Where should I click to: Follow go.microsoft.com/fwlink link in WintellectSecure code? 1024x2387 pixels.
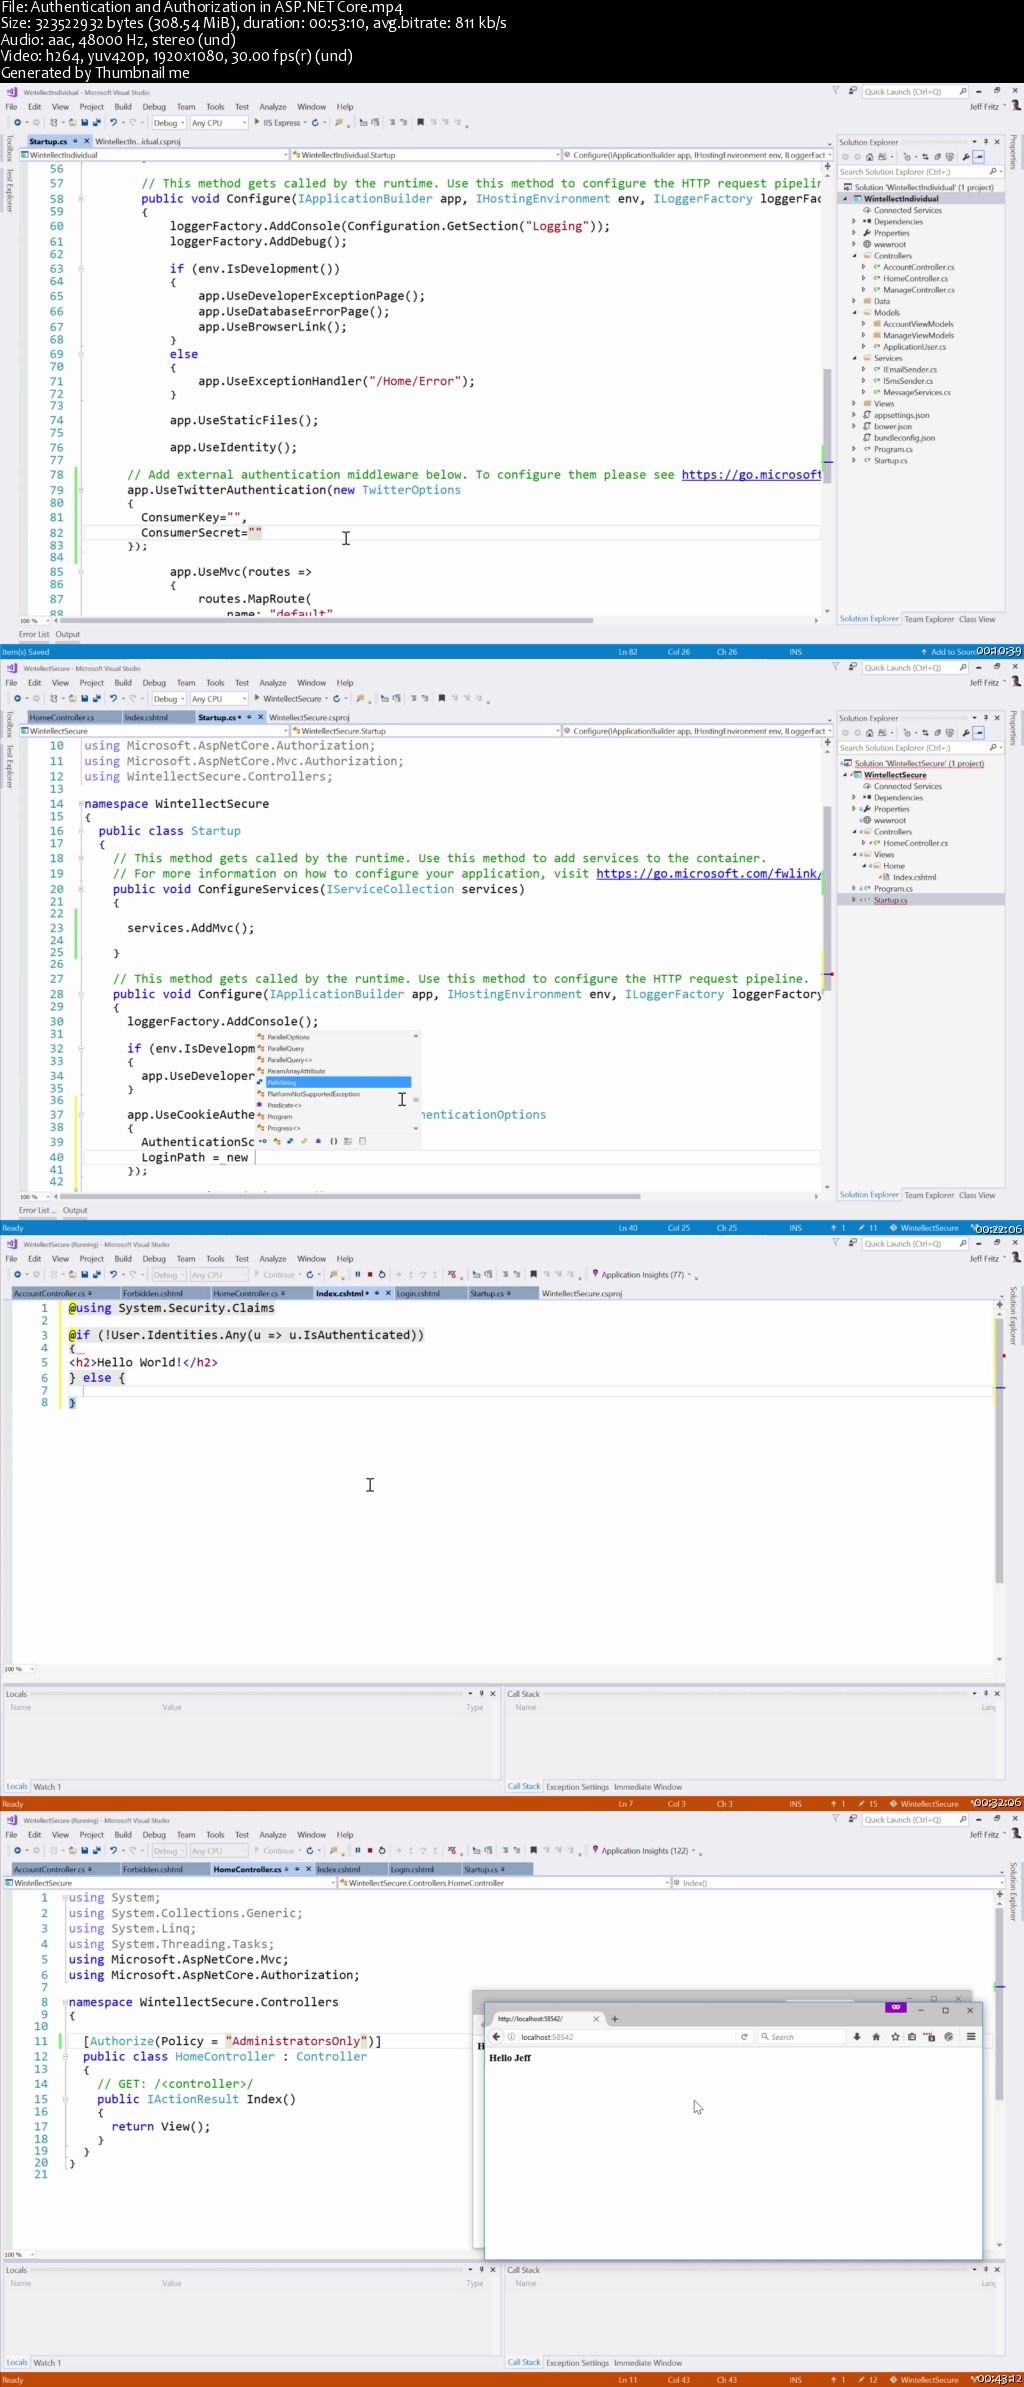708,873
